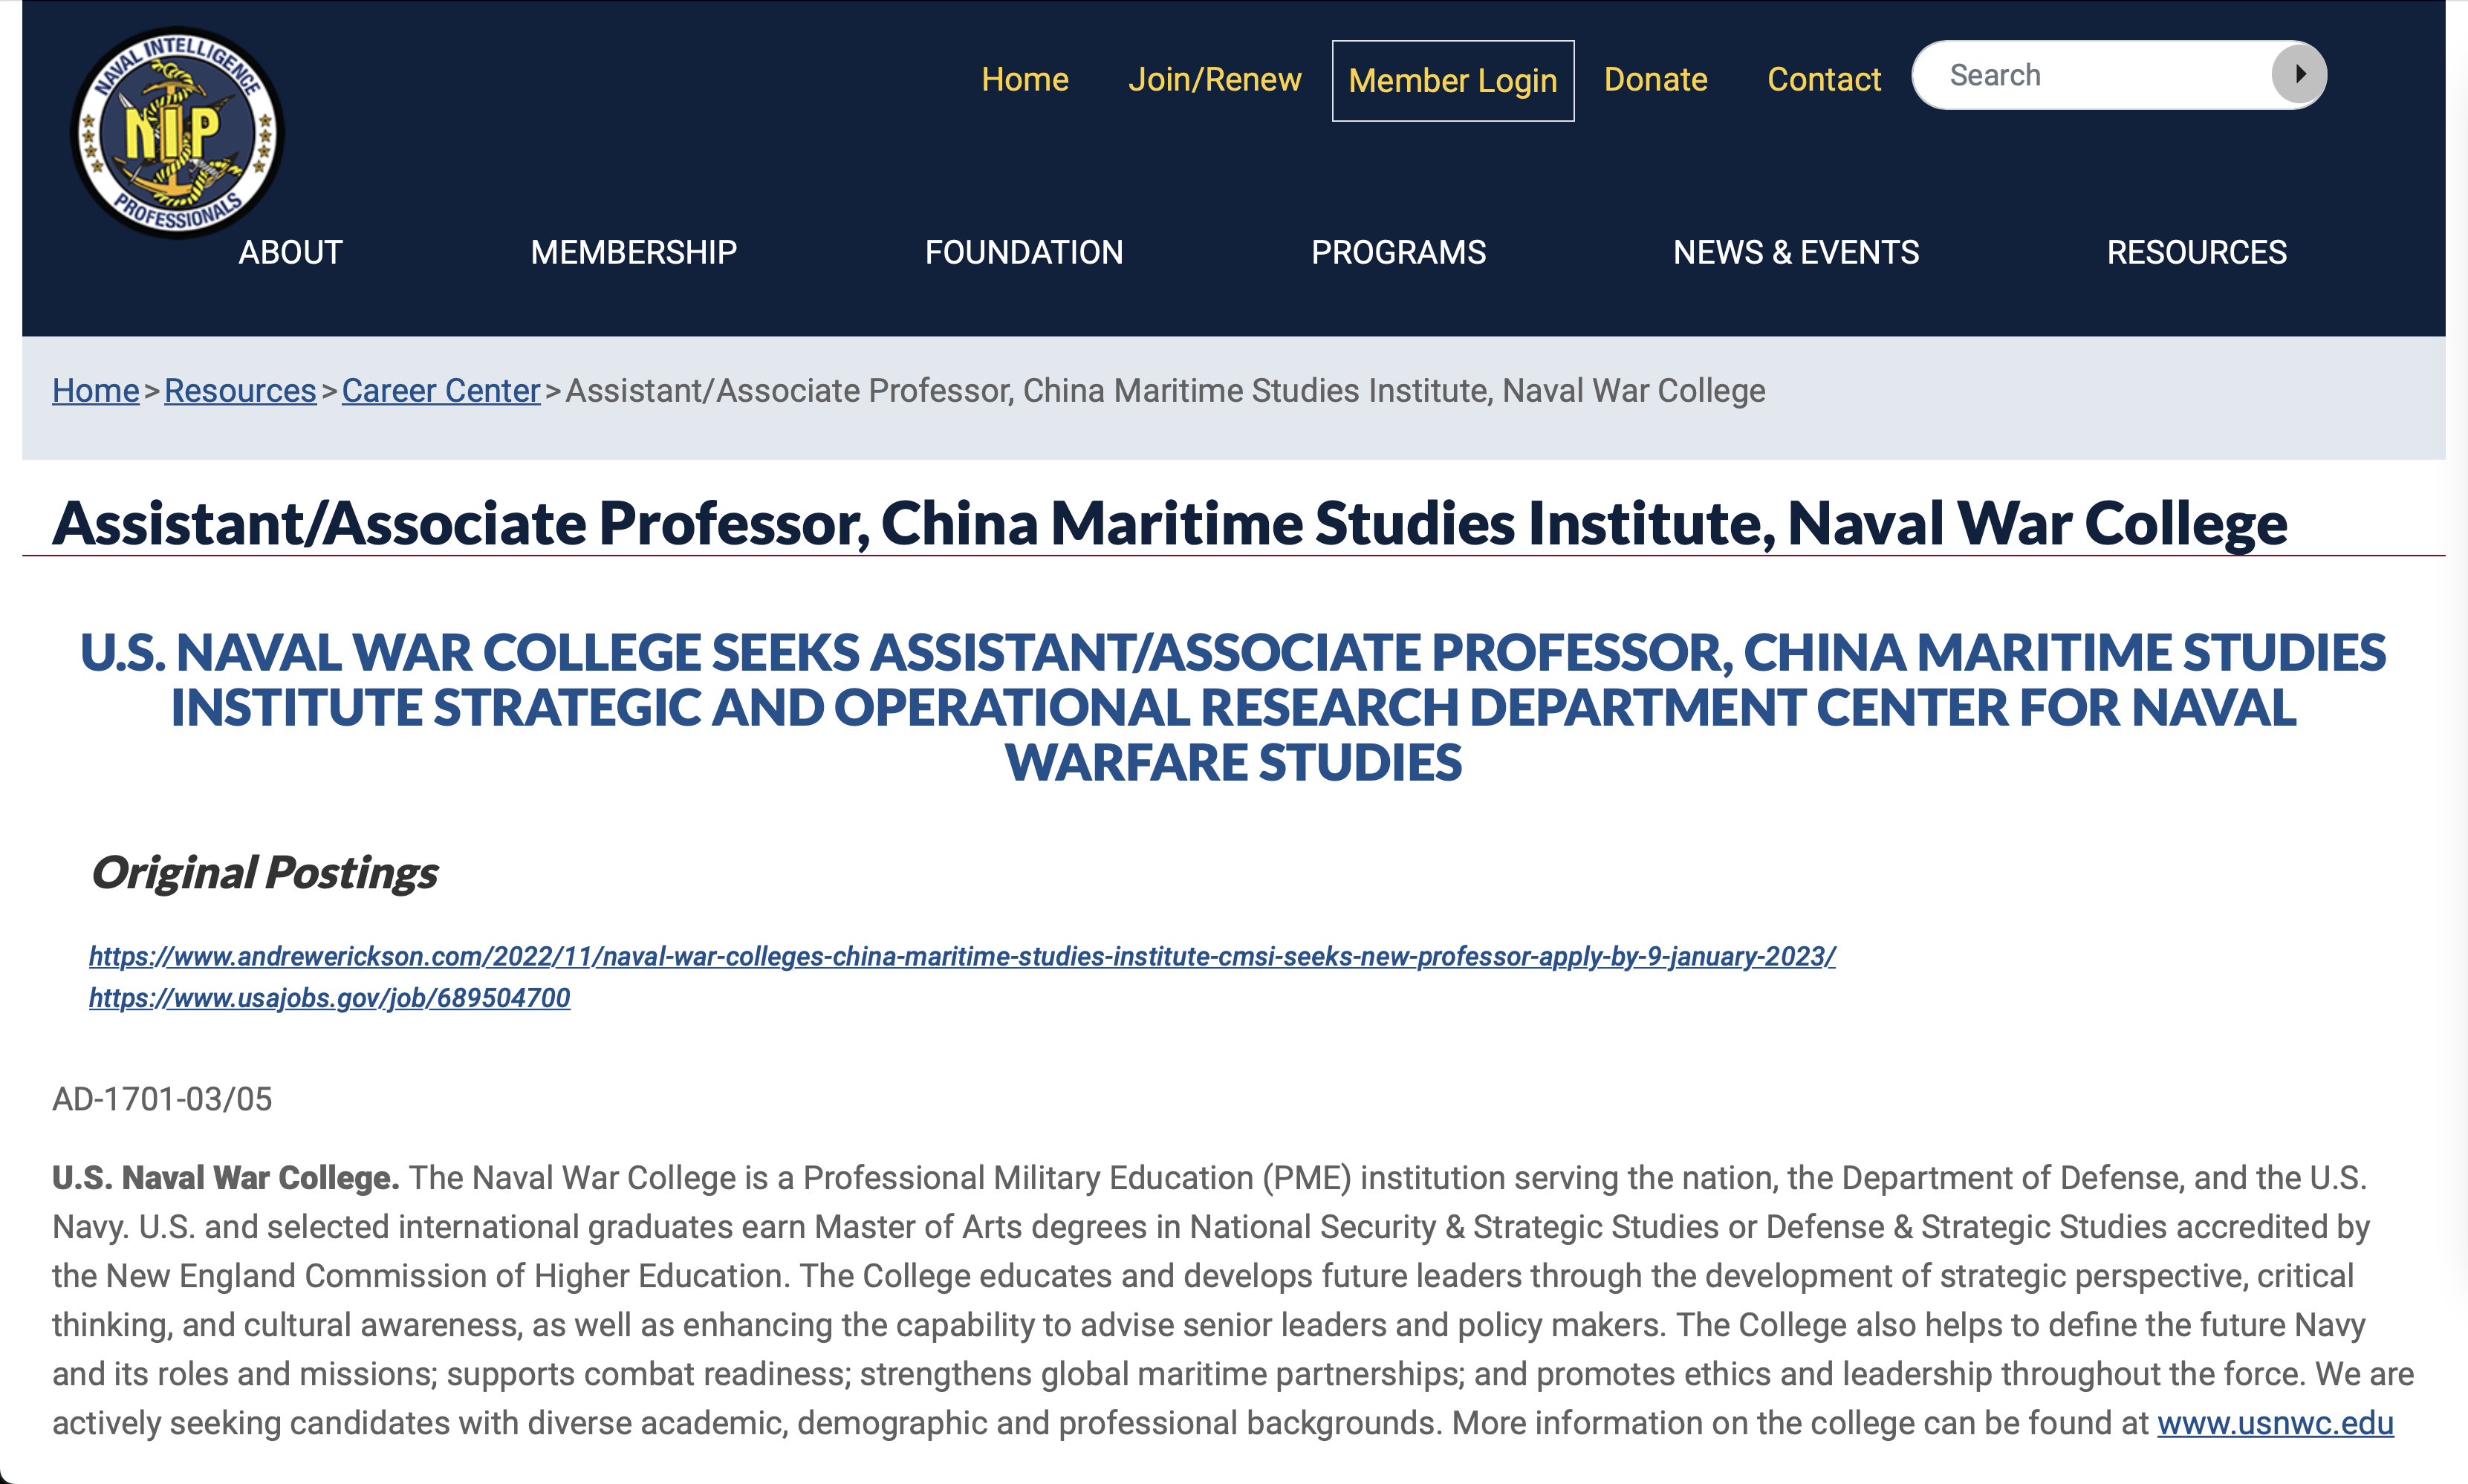
Task: Click the Career Center breadcrumb link
Action: coord(441,391)
